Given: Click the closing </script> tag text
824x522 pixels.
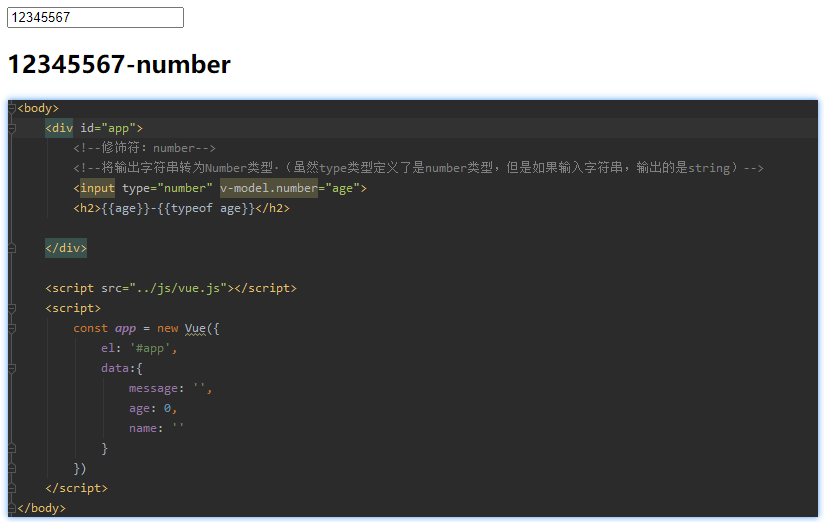Looking at the screenshot, I should click(x=76, y=488).
